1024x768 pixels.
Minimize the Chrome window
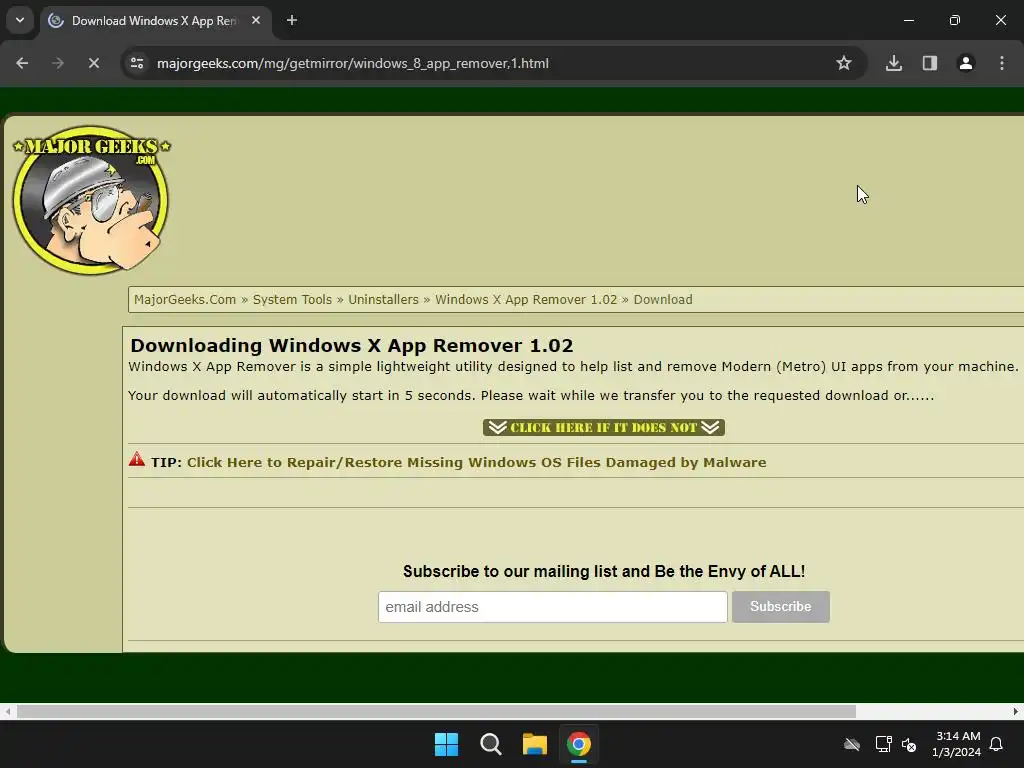tap(908, 20)
